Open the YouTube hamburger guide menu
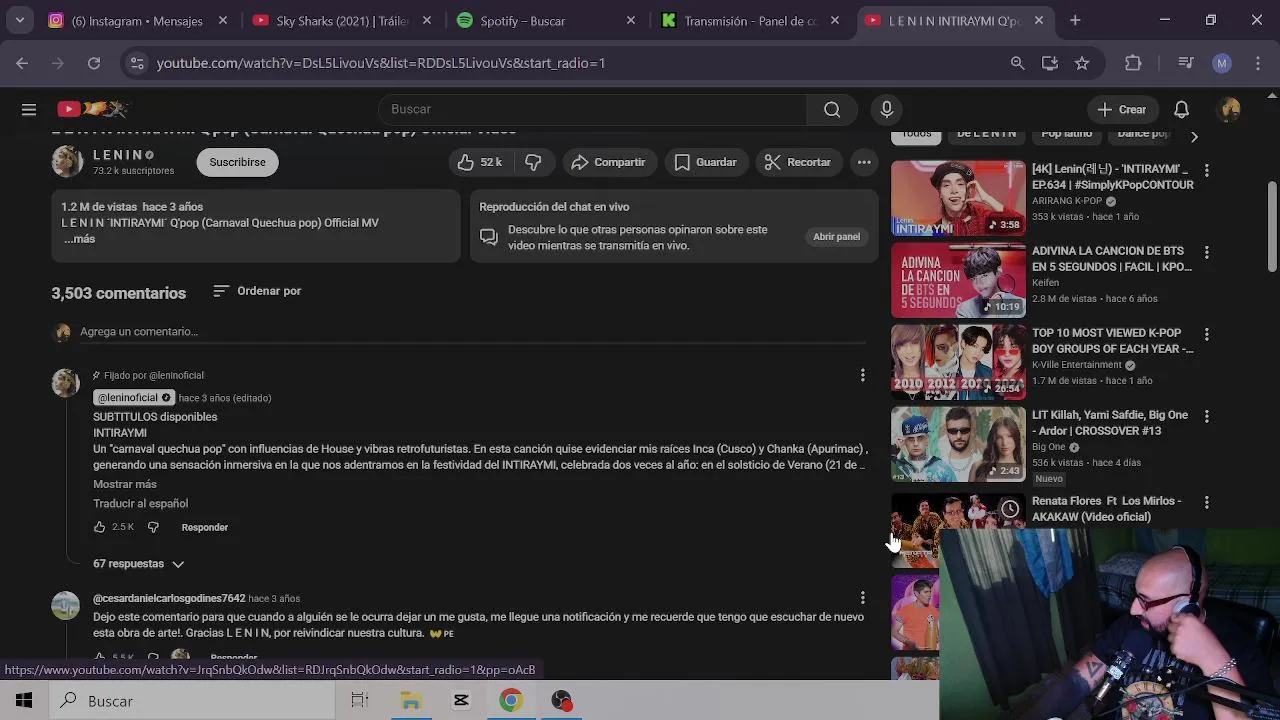The image size is (1280, 720). (x=29, y=109)
